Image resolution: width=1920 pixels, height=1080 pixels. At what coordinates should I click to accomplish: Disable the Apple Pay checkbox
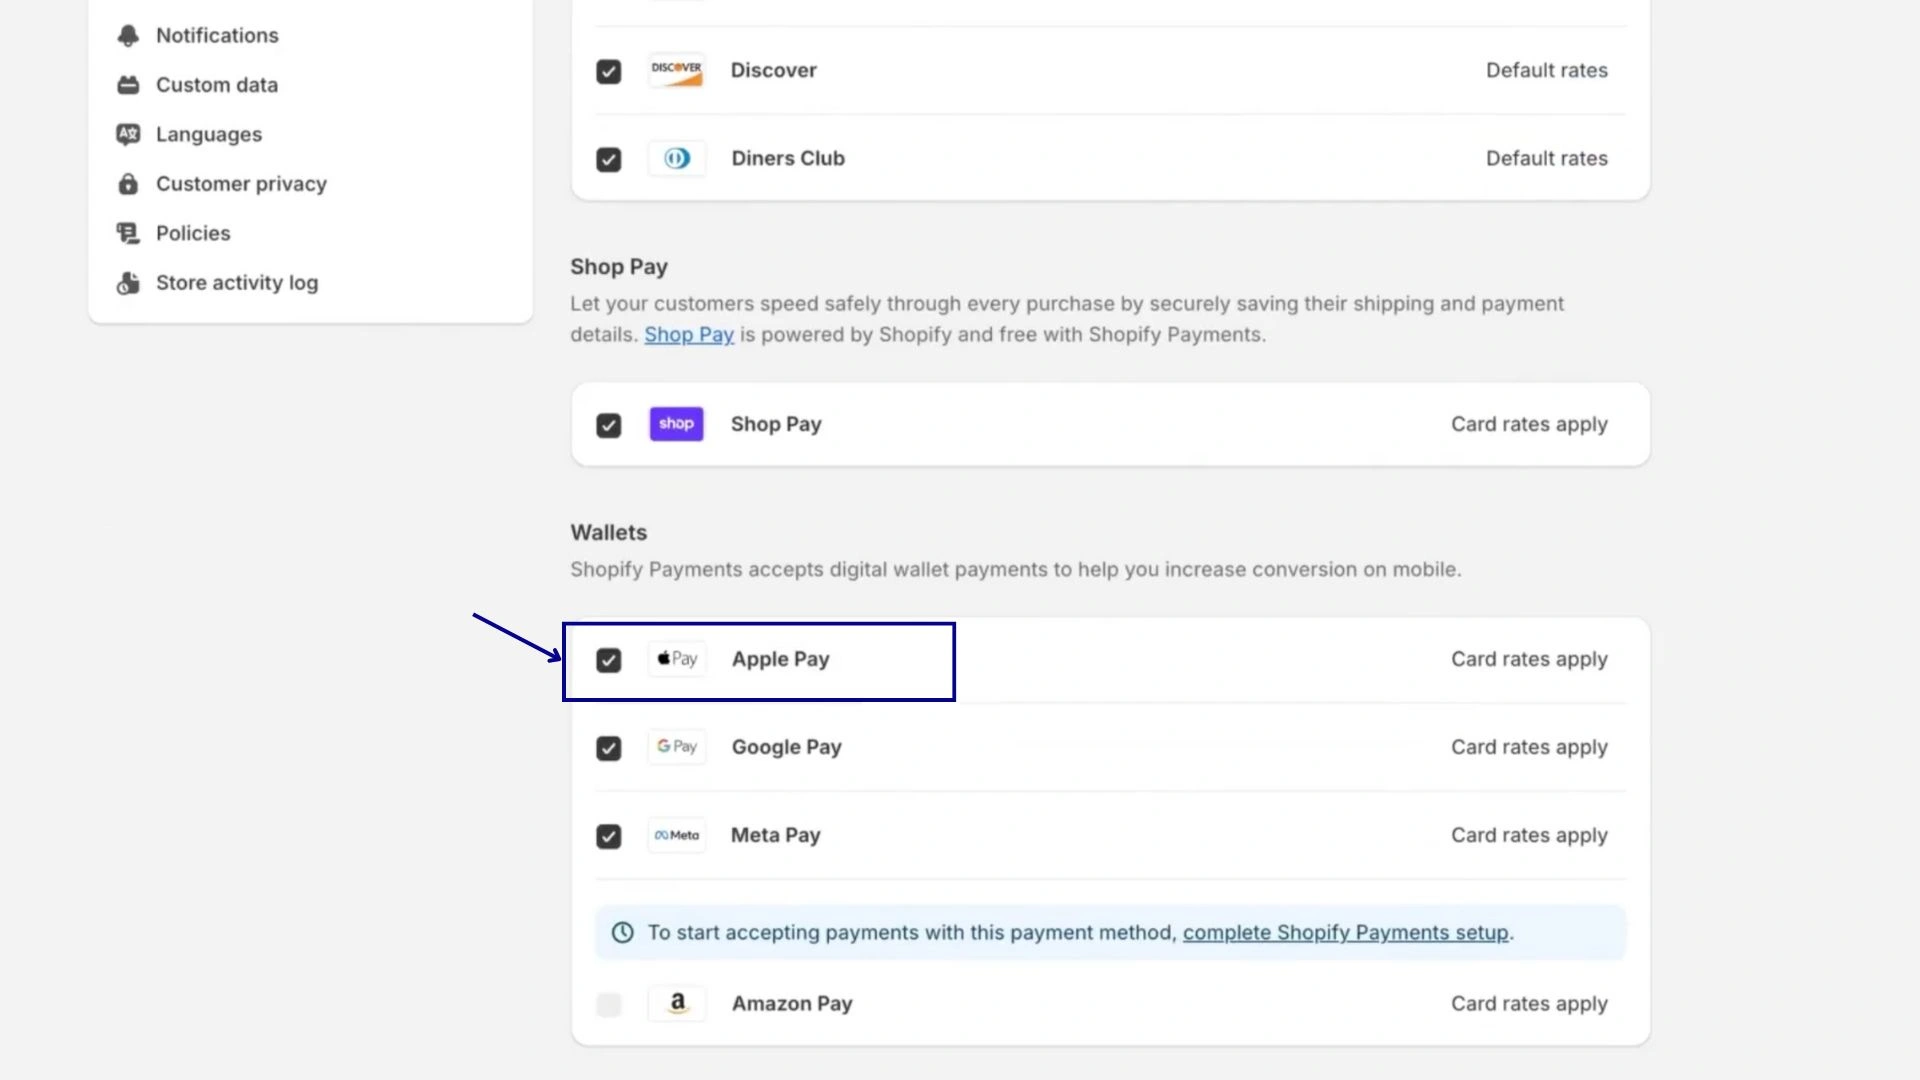(609, 661)
